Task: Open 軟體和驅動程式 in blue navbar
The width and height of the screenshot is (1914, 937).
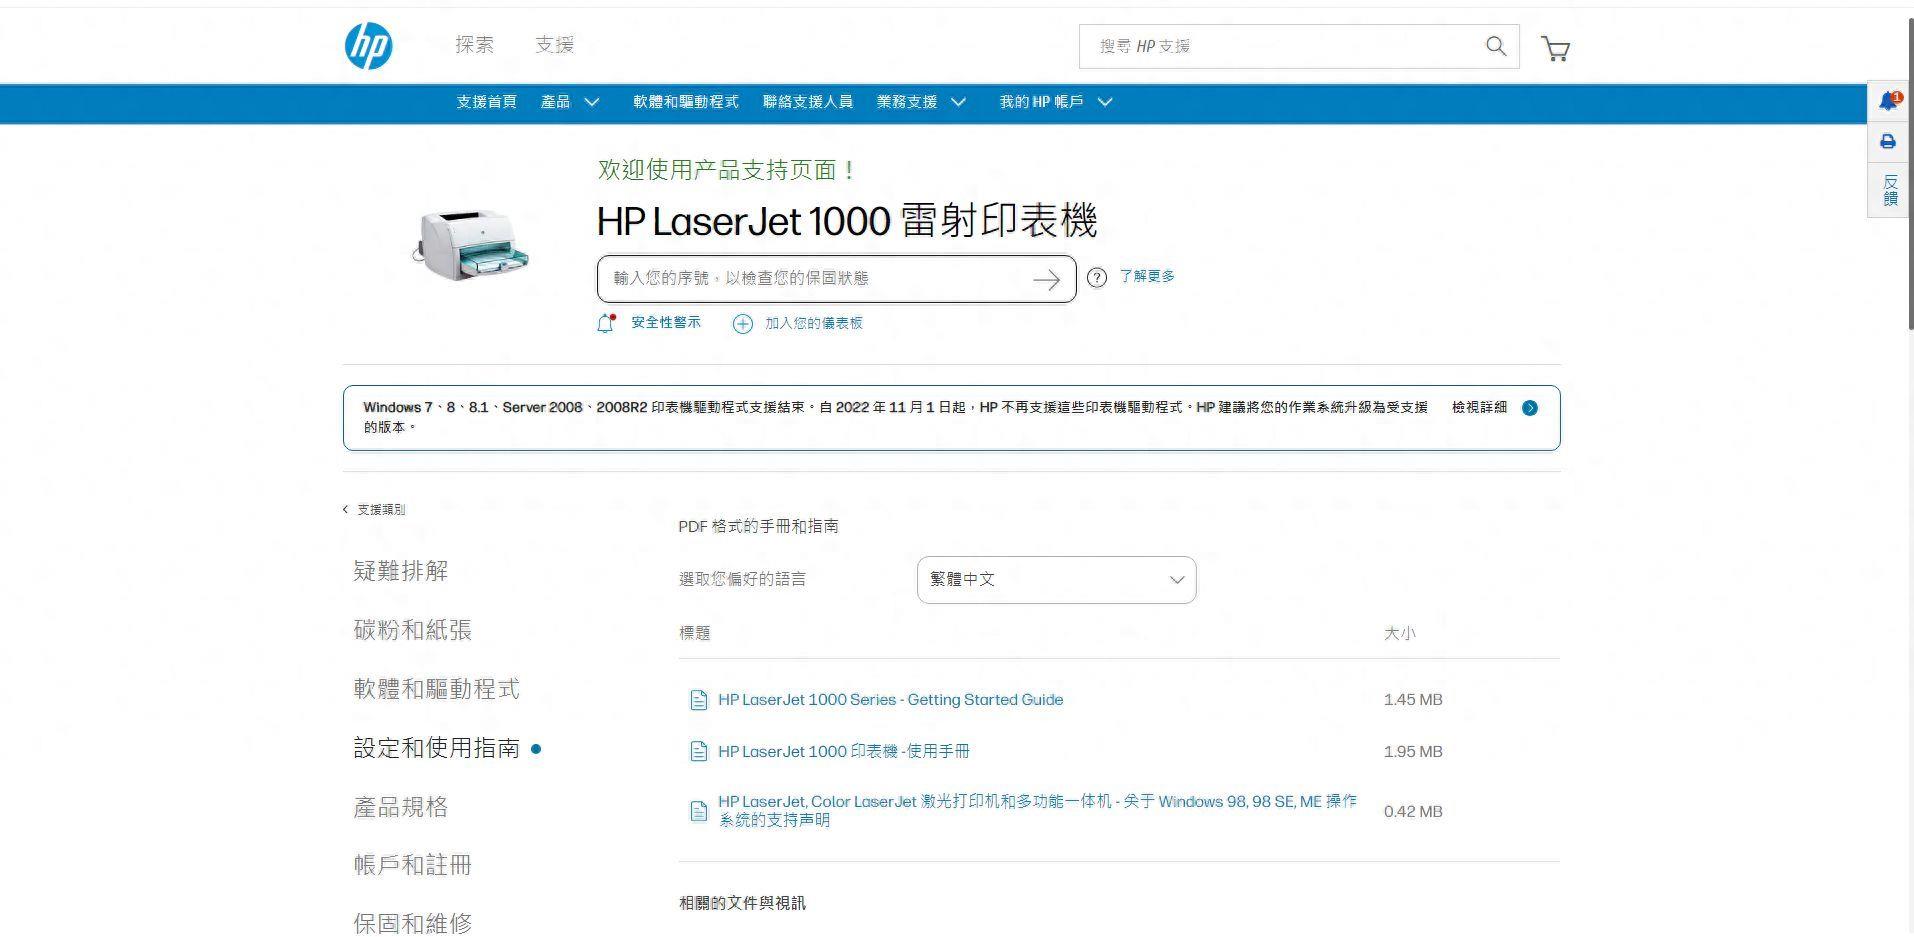Action: (686, 102)
